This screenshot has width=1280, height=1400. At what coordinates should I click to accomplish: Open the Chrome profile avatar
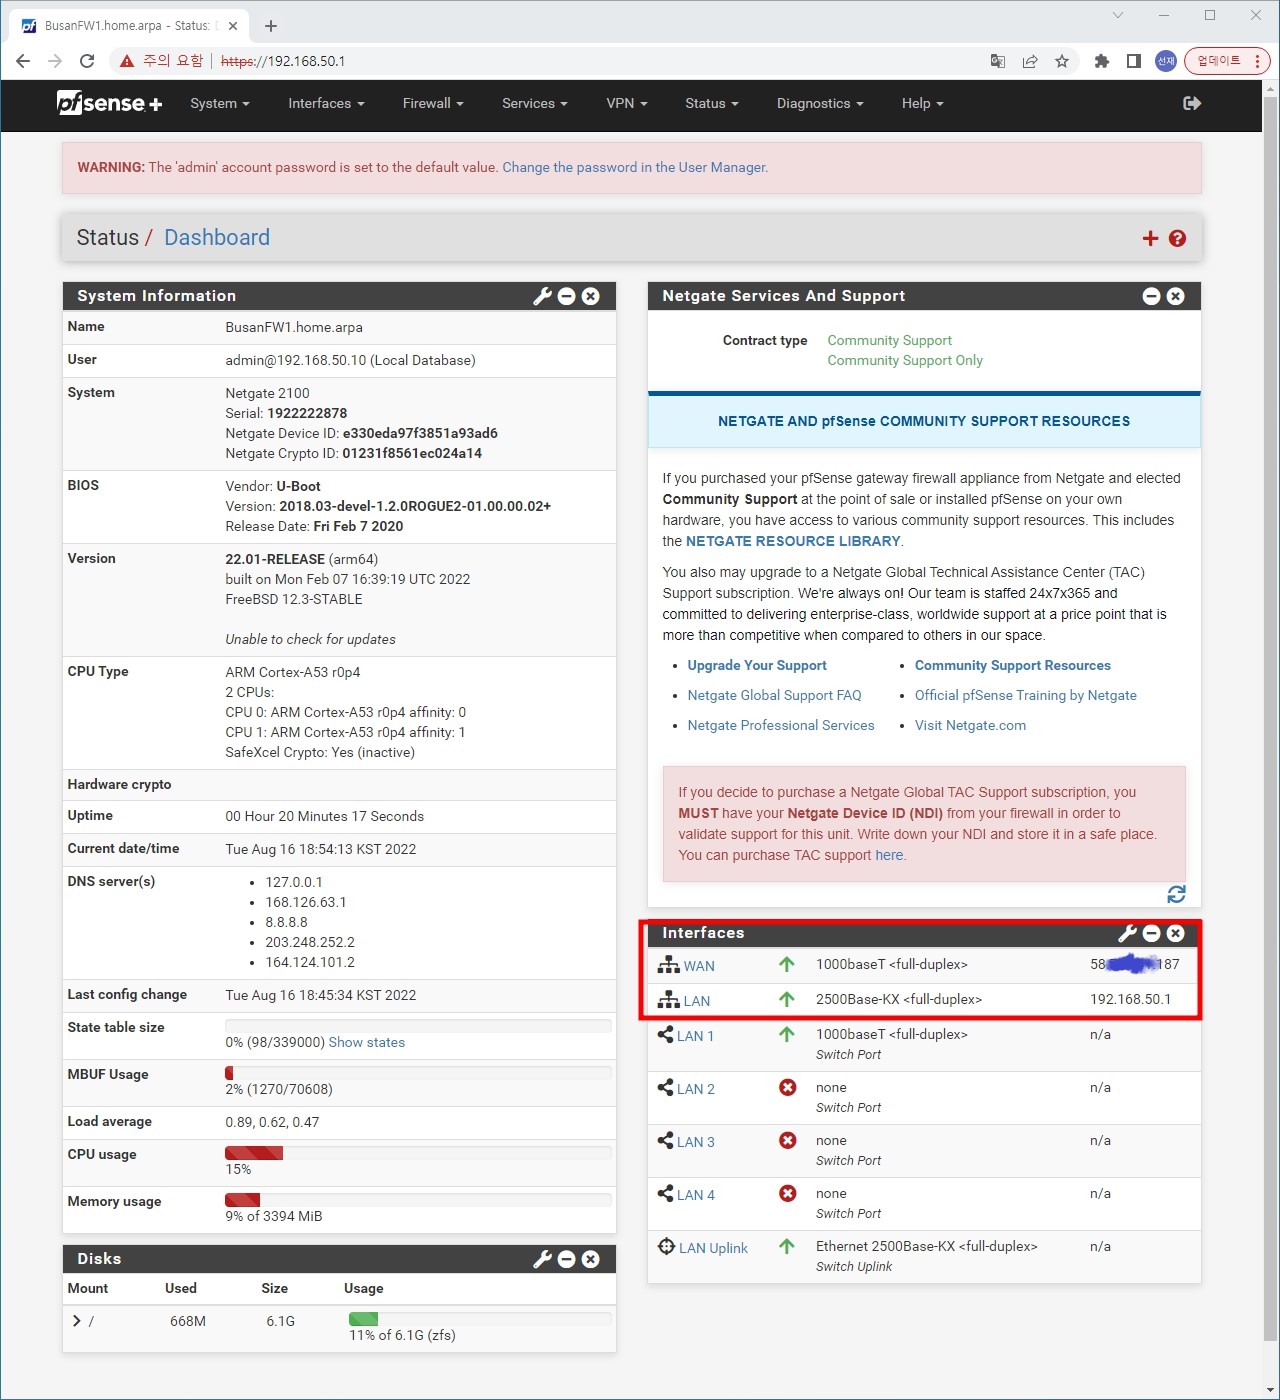(1166, 61)
